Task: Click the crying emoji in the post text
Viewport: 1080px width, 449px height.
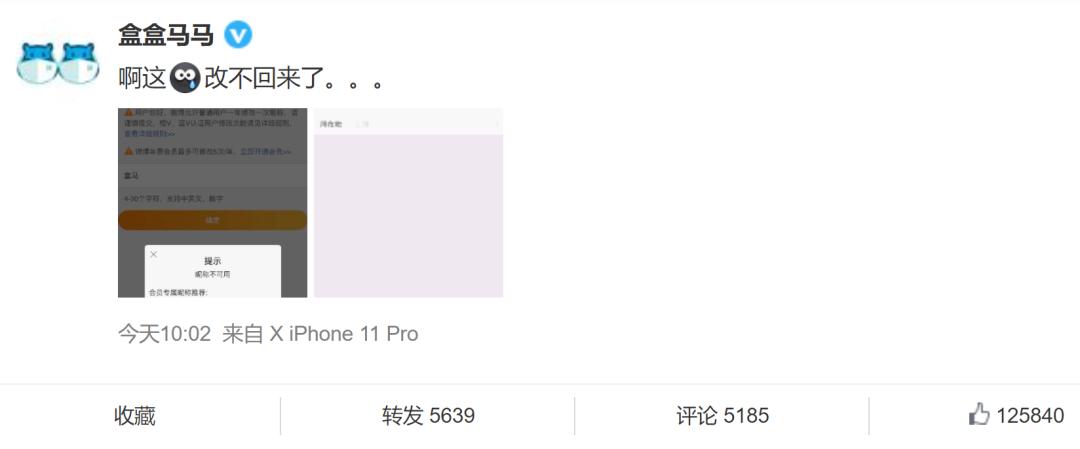Action: coord(185,79)
